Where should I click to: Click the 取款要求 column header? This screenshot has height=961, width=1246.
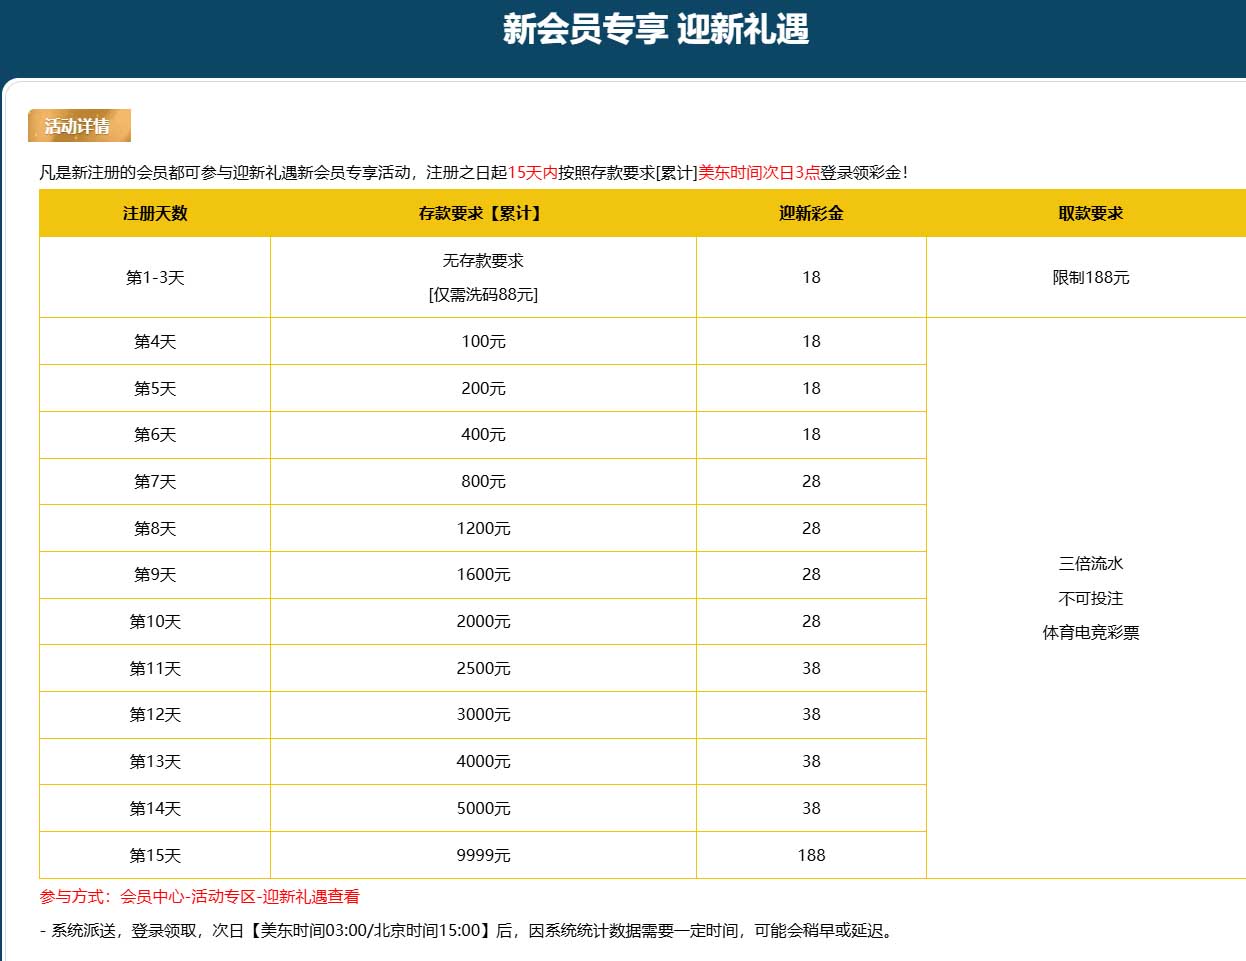coord(1090,213)
